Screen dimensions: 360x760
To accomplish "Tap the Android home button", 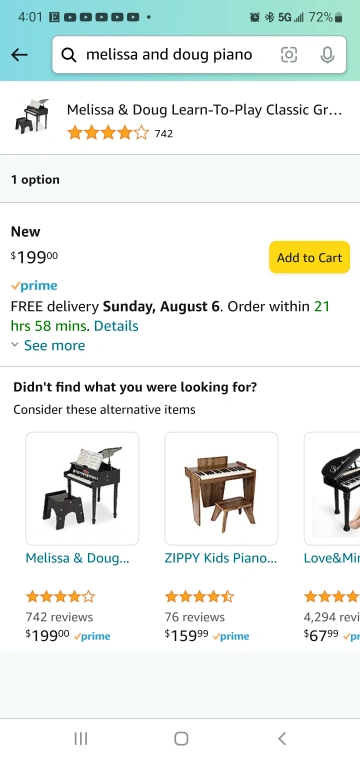I will pos(181,739).
